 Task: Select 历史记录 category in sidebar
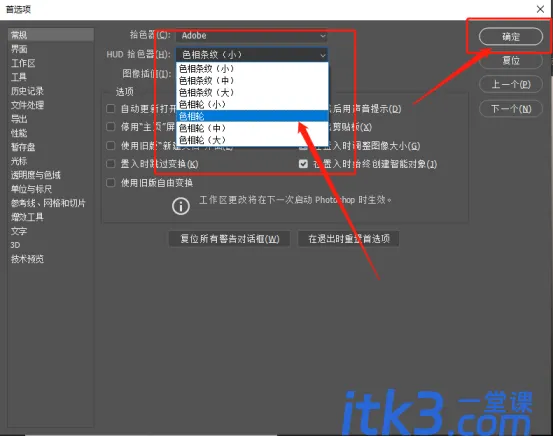tap(51, 91)
